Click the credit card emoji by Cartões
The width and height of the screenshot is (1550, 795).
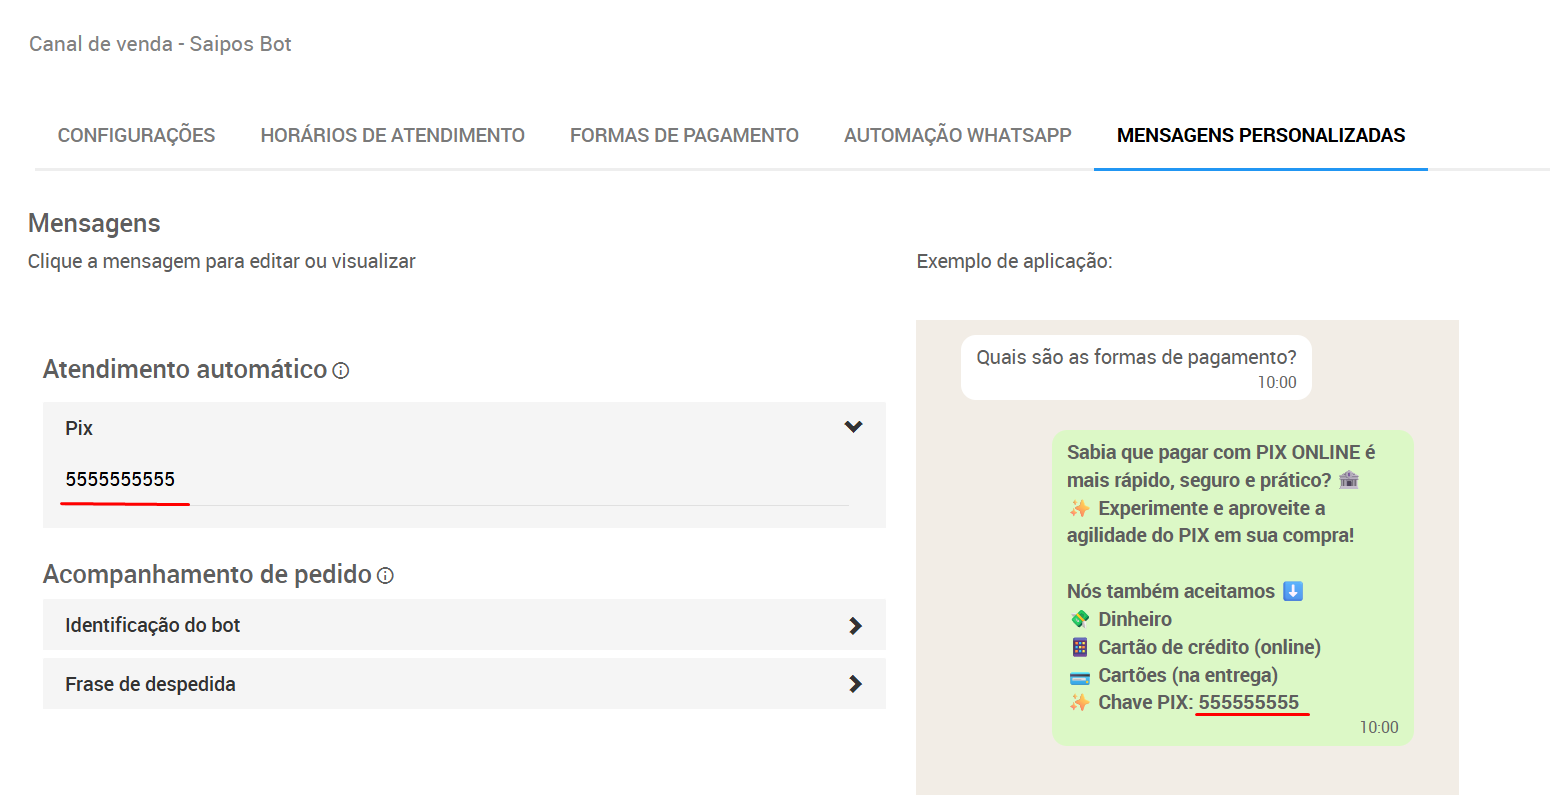pos(1079,676)
